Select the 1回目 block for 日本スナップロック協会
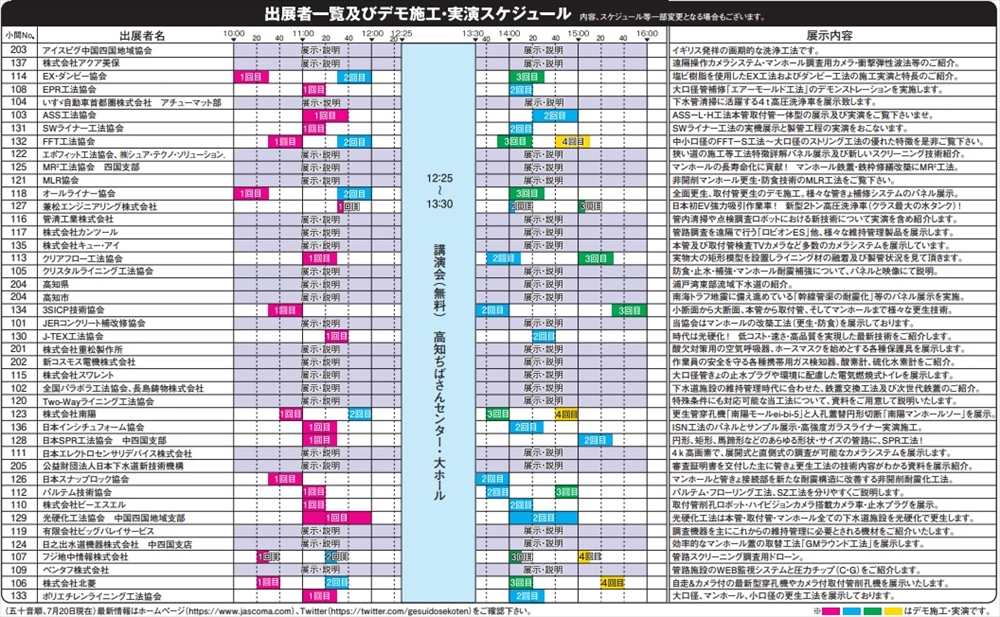The image size is (1000, 617). (285, 479)
